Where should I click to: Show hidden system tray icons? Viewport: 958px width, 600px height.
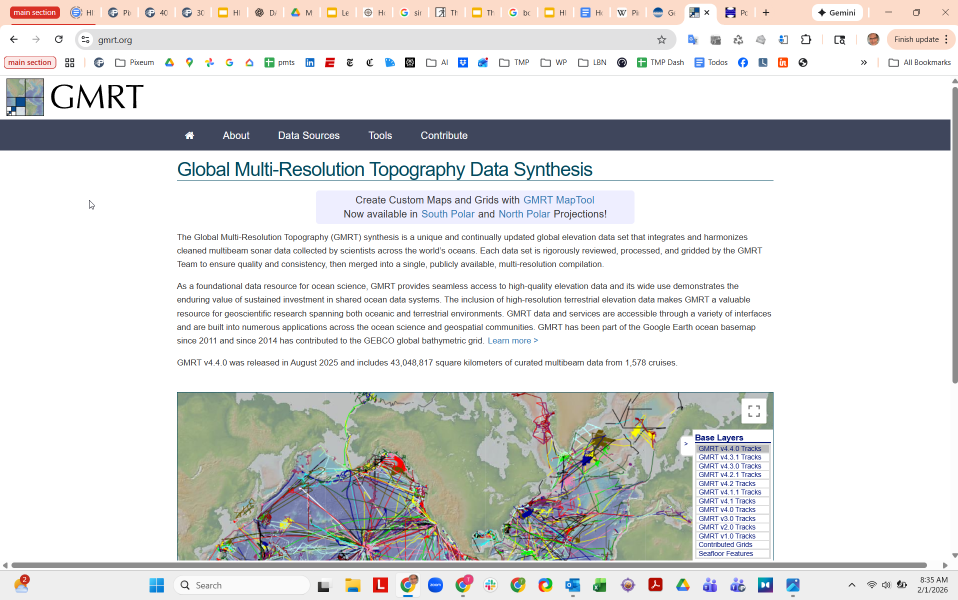click(x=851, y=585)
